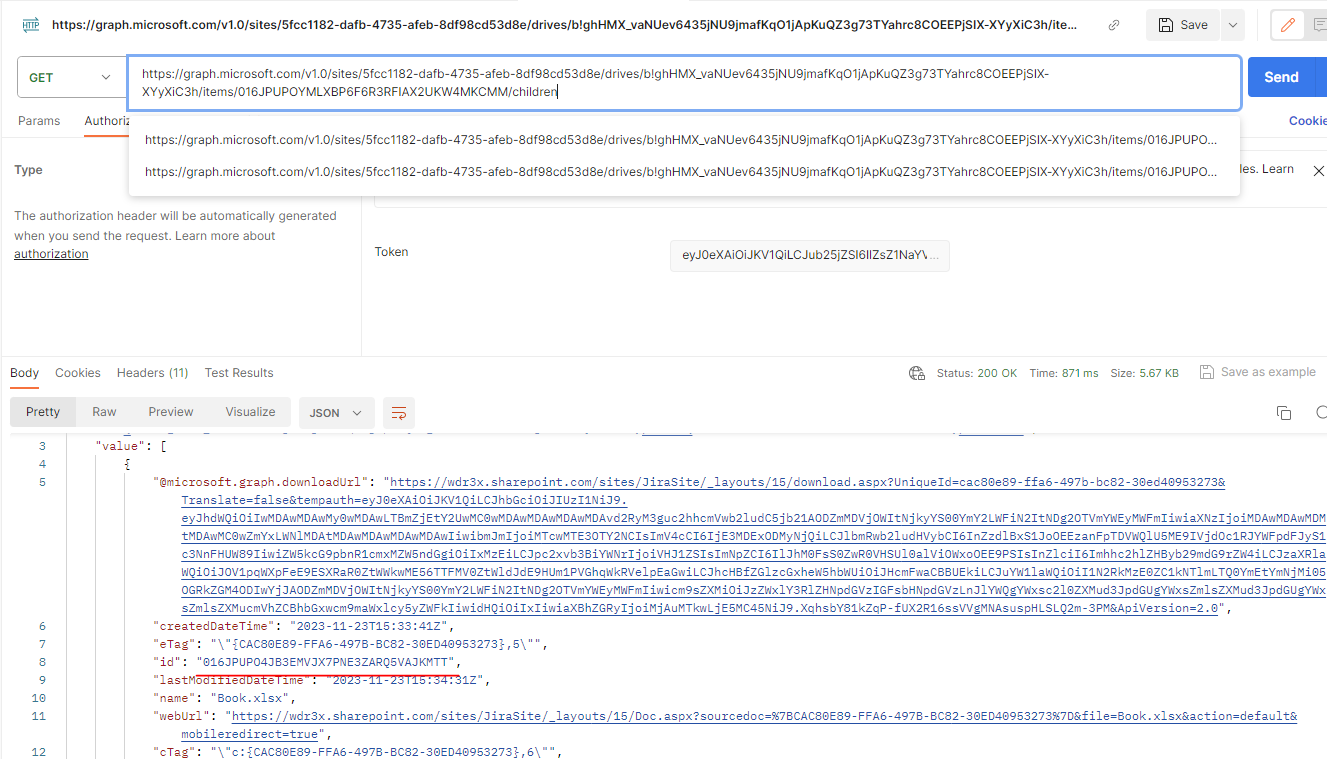Open the JSON format dropdown
The image size is (1327, 759).
click(336, 412)
